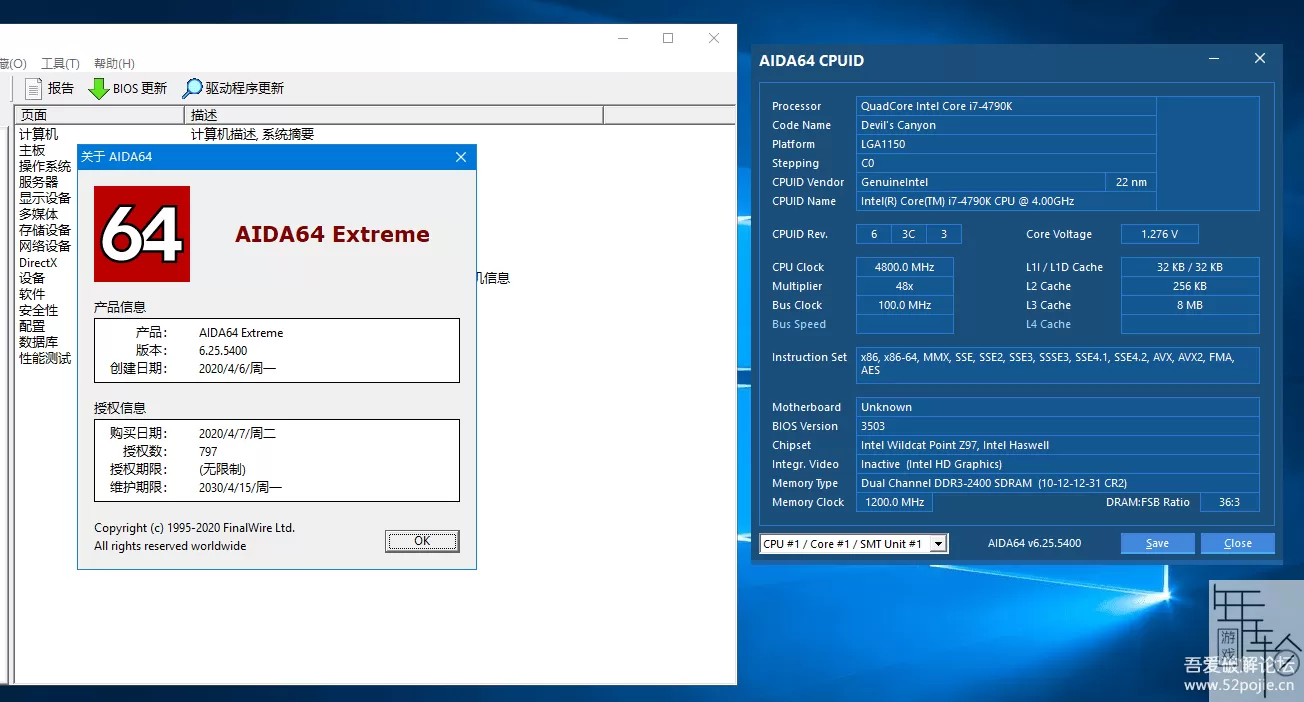Click the L1 cache value "32 KB / 32 KB"
1304x702 pixels.
[x=1190, y=267]
